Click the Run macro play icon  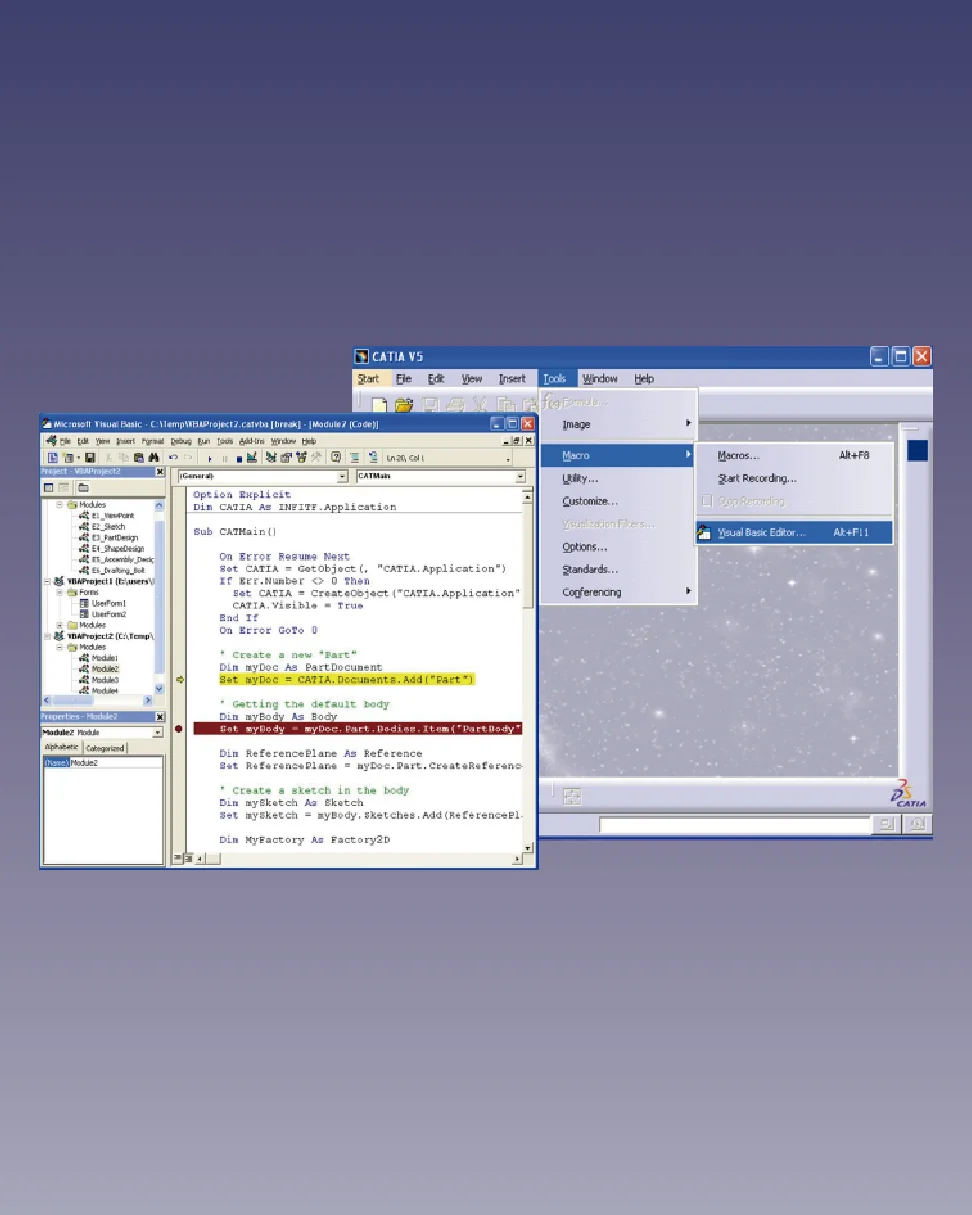pos(210,457)
